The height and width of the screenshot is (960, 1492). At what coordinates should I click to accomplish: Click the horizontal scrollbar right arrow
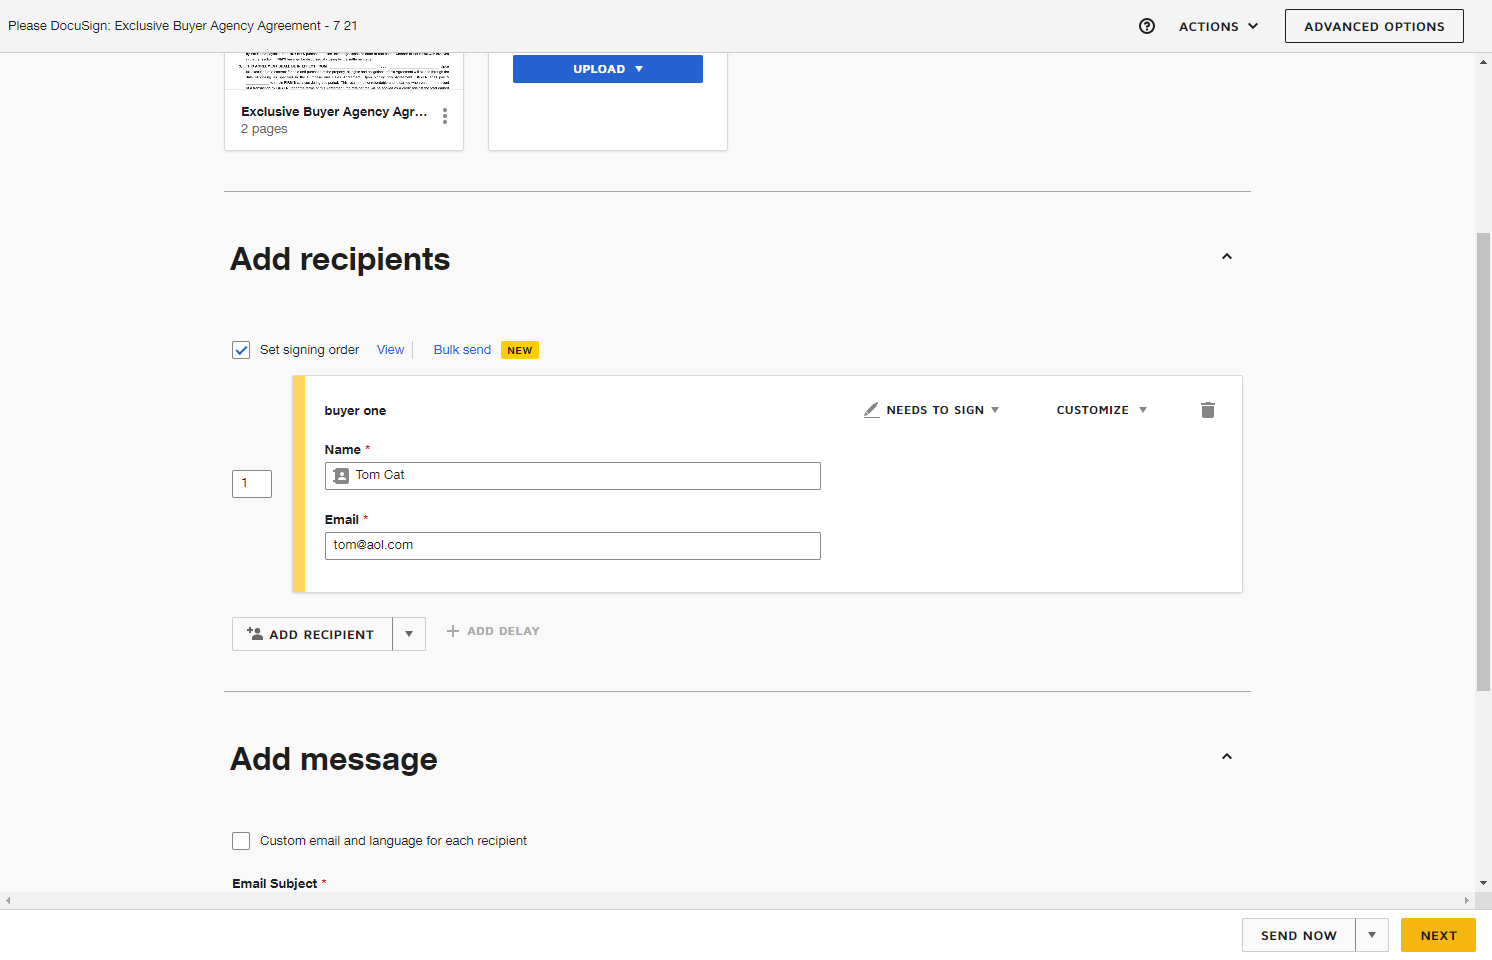coord(1467,900)
